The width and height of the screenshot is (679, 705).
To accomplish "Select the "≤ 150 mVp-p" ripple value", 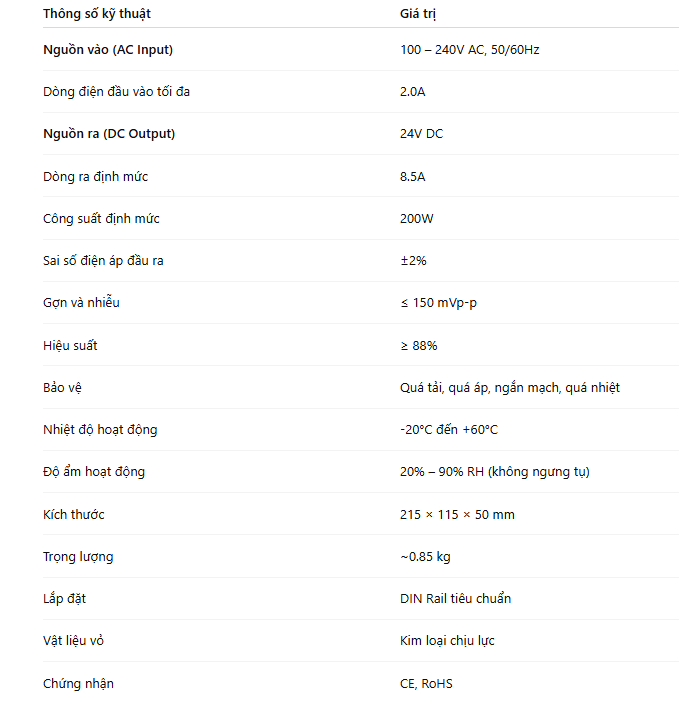I will (x=438, y=303).
